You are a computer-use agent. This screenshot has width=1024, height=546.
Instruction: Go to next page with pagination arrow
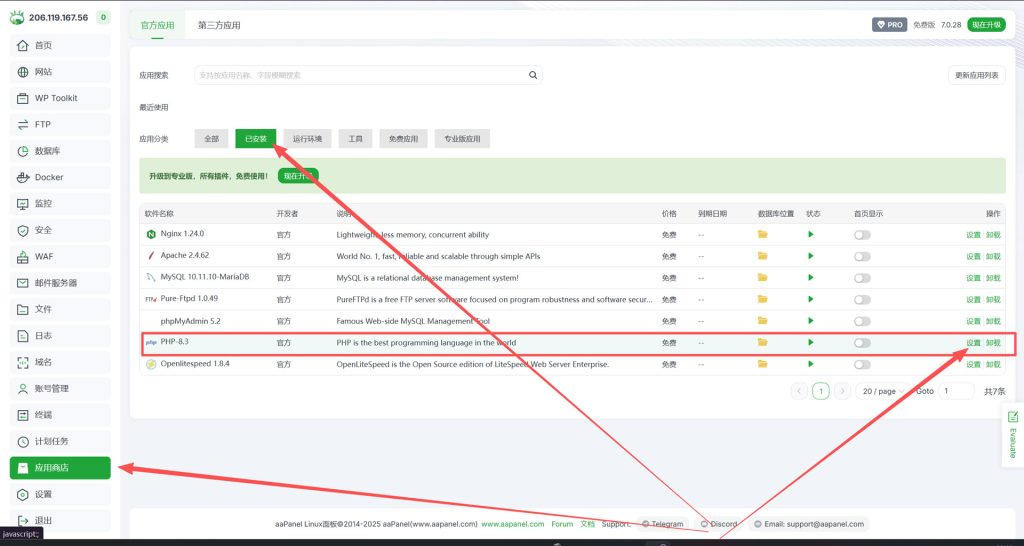(x=843, y=391)
